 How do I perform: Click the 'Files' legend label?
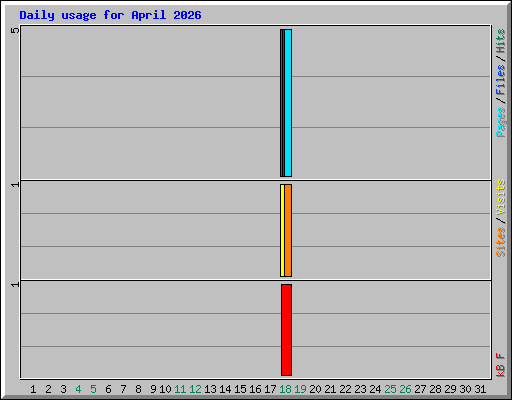(x=501, y=80)
